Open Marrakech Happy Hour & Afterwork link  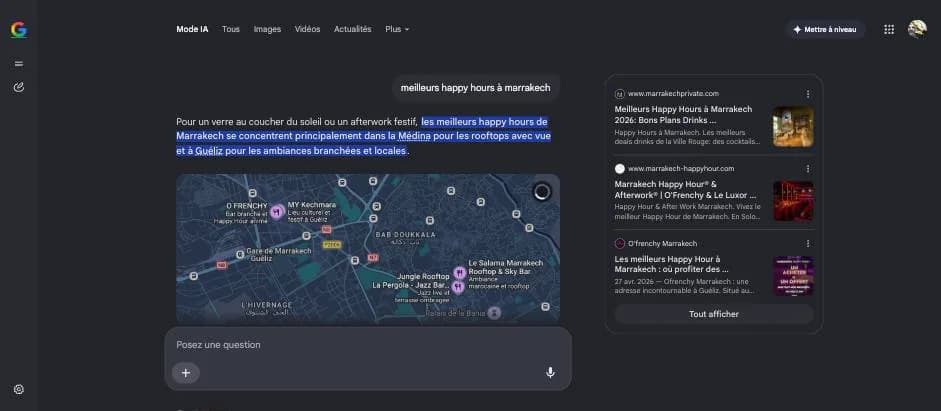[685, 190]
